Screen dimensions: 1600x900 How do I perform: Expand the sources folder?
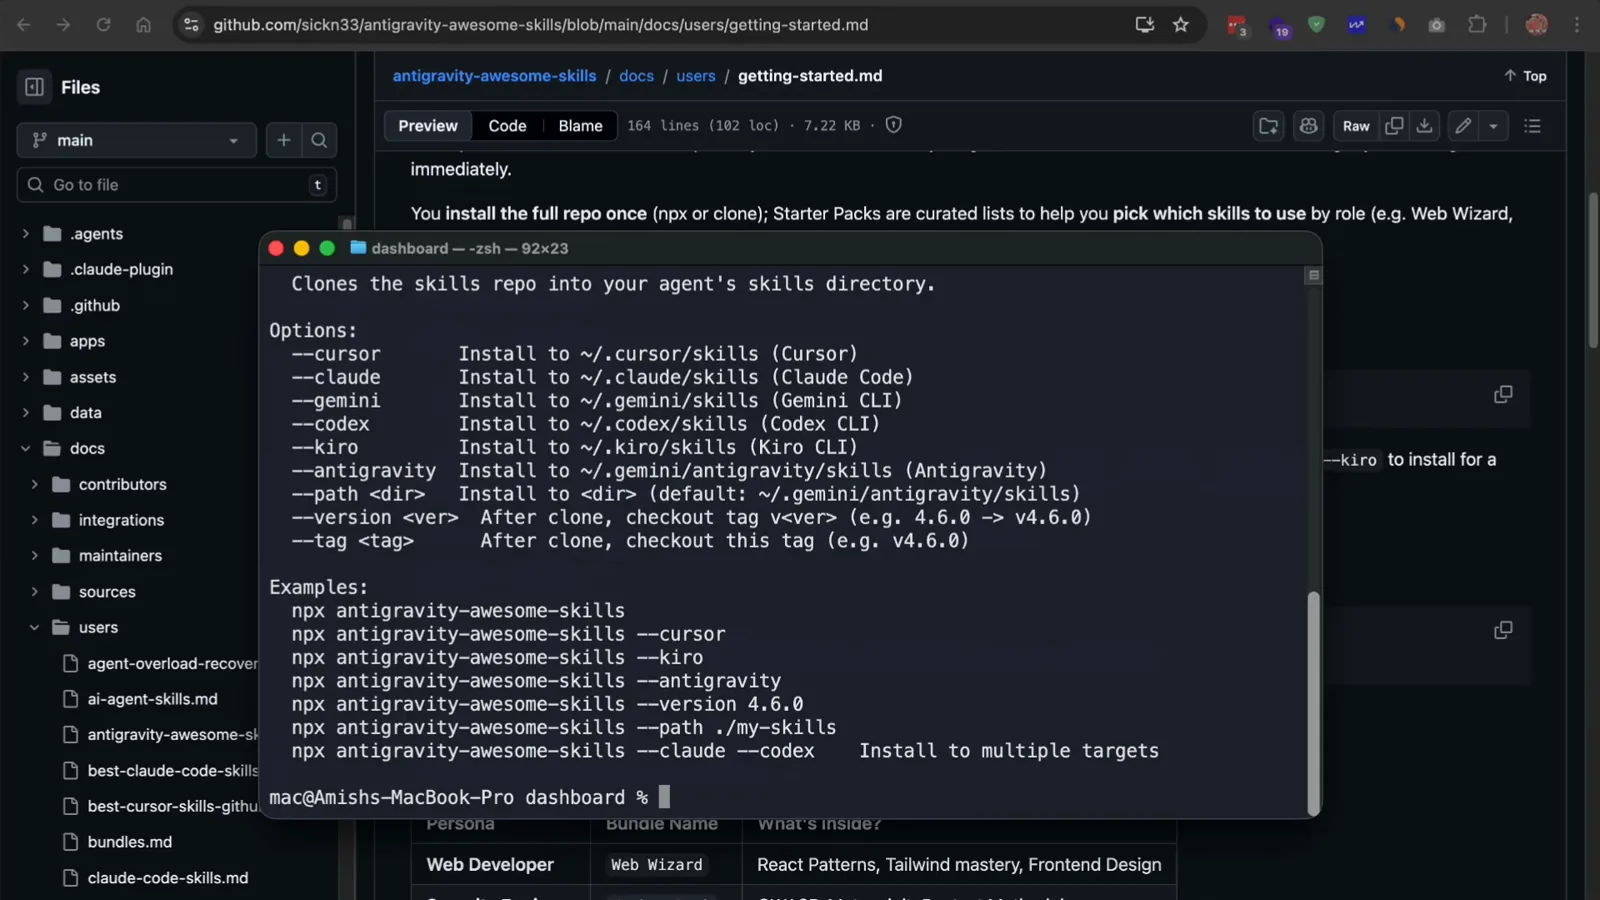pyautogui.click(x=35, y=592)
